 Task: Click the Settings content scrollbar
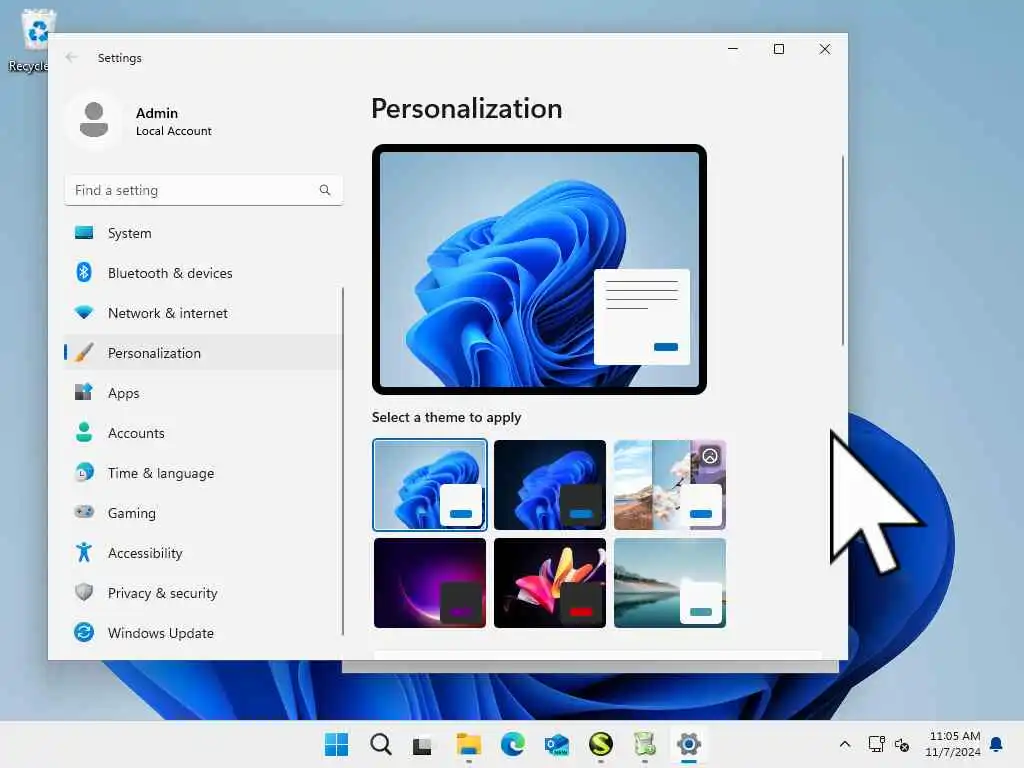pos(842,250)
